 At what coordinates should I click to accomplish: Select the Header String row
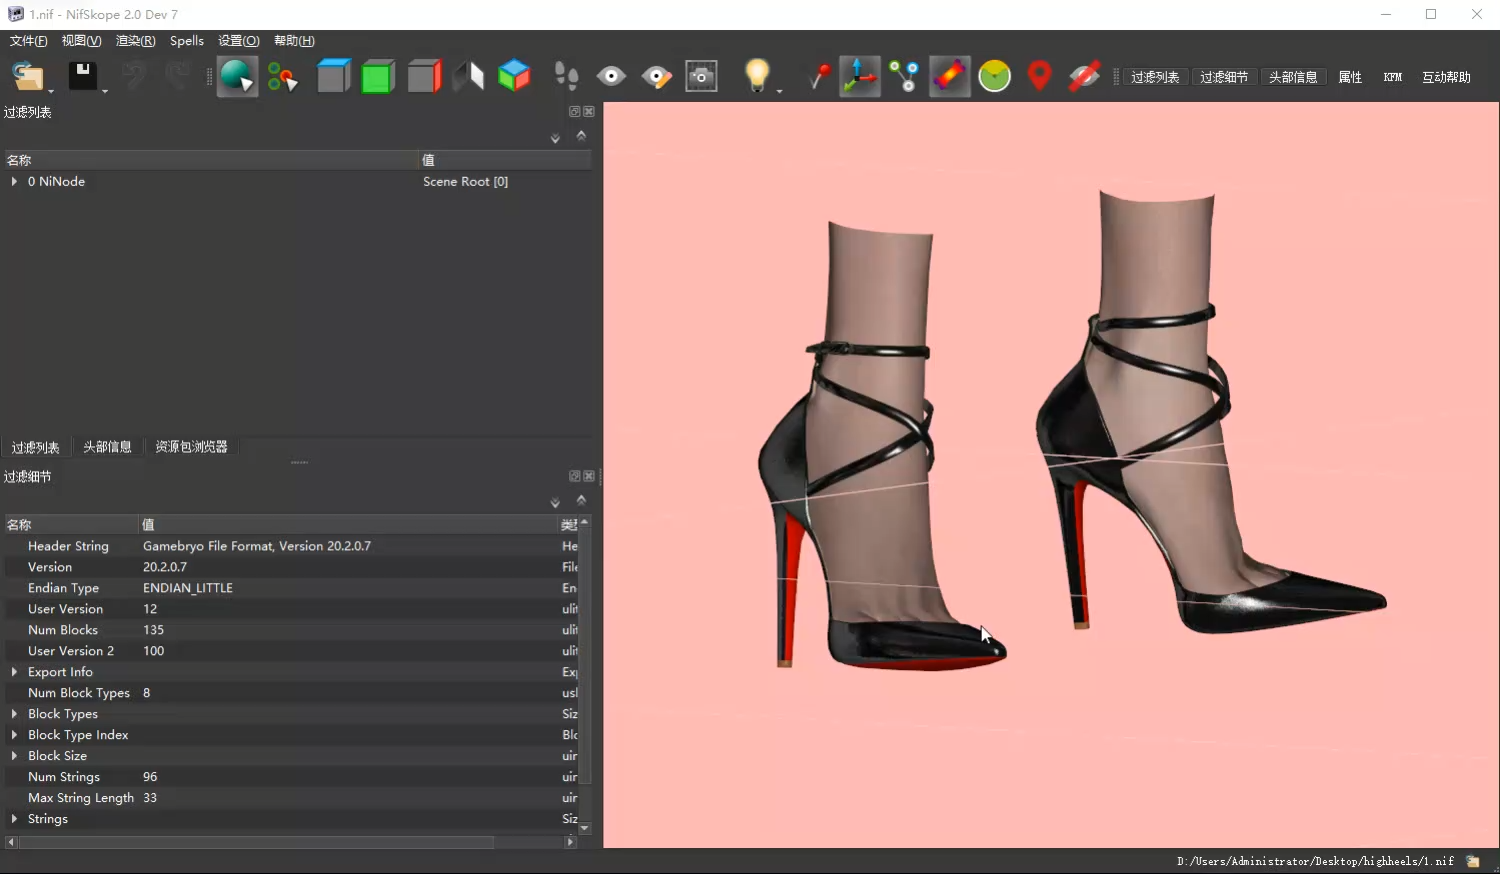click(290, 546)
